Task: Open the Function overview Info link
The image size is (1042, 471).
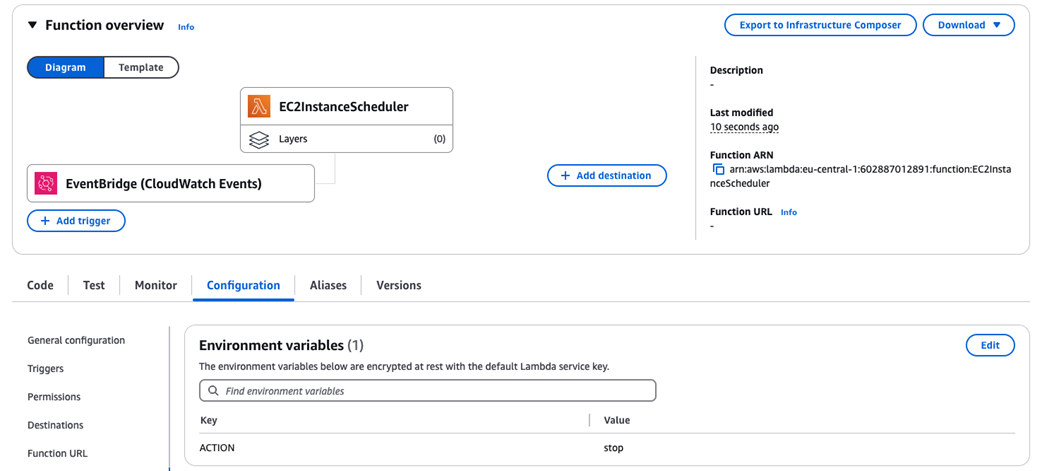Action: (186, 27)
